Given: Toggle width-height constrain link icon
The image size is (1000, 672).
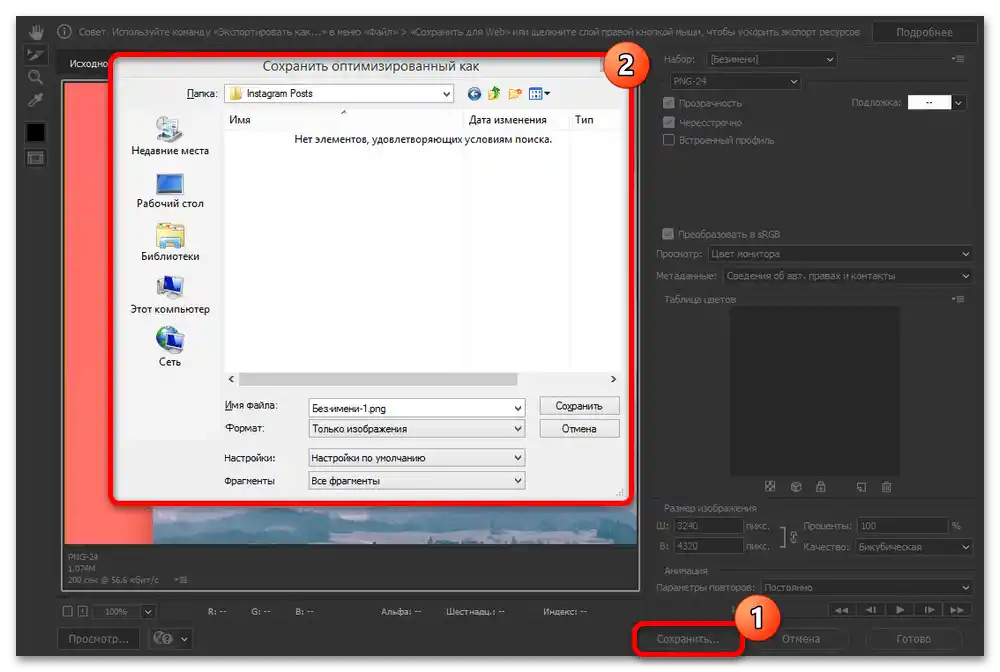Looking at the screenshot, I should point(793,537).
